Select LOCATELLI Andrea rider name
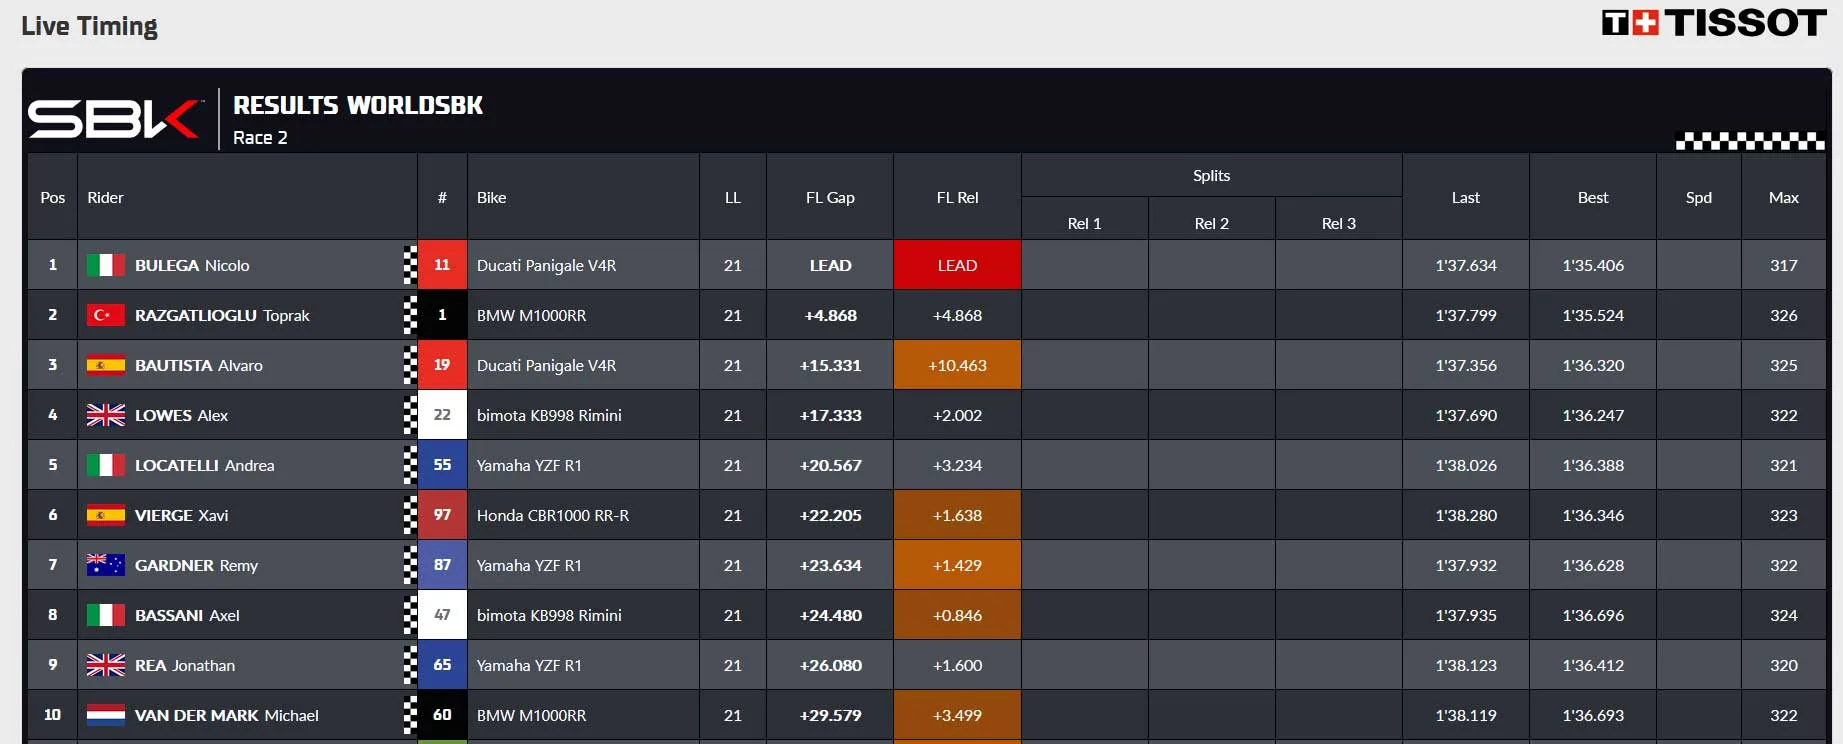 [204, 465]
